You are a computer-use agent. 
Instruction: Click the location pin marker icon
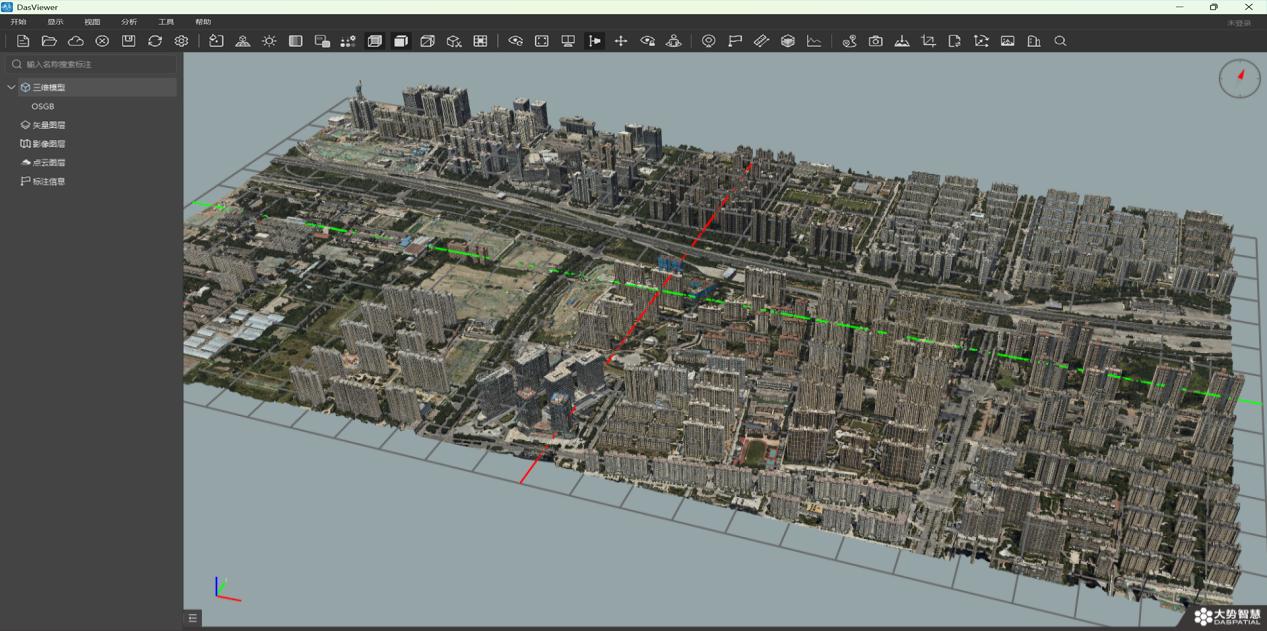[708, 41]
